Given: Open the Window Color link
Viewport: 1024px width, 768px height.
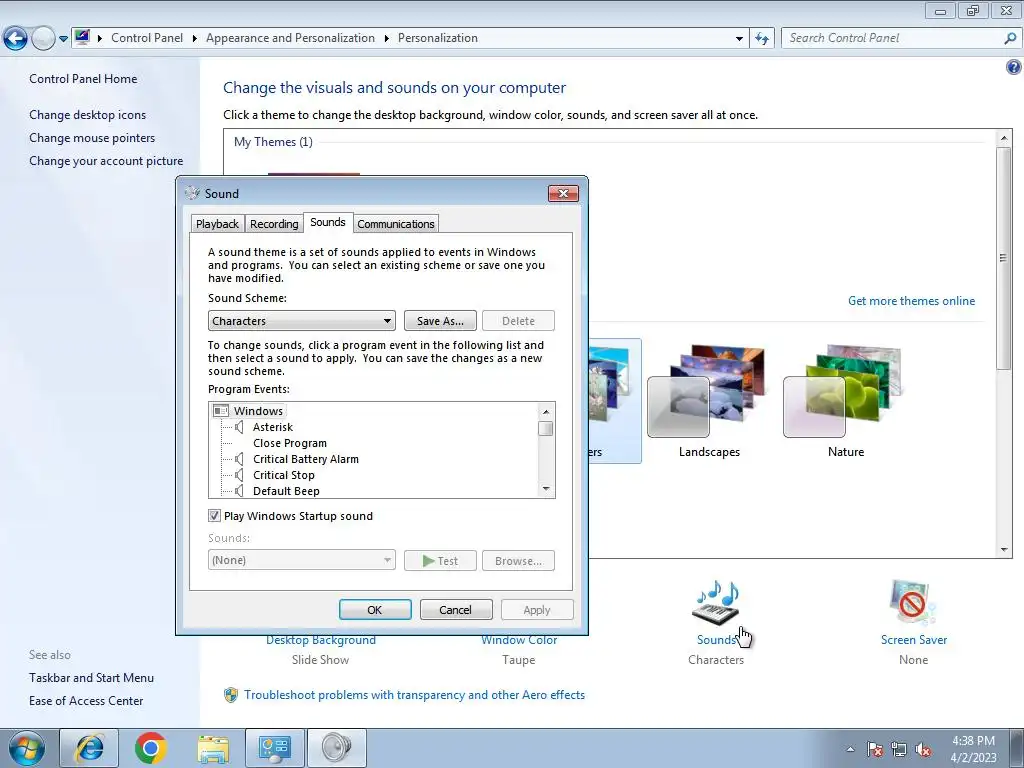Looking at the screenshot, I should (519, 640).
